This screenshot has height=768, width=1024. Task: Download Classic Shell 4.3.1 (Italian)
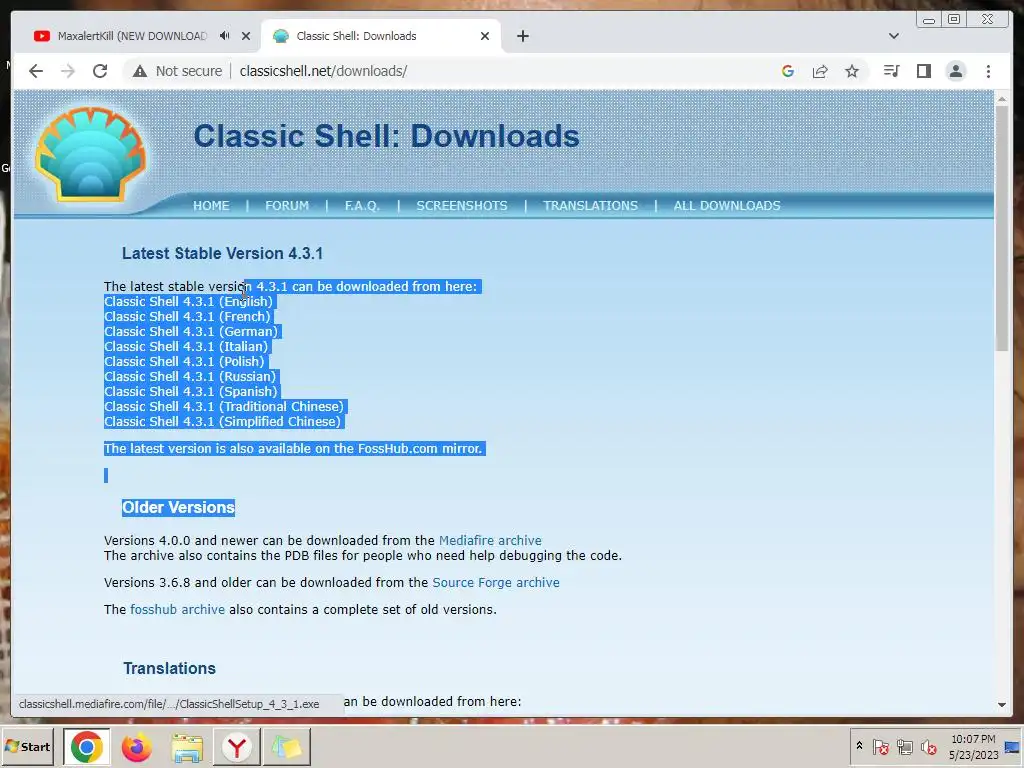pyautogui.click(x=186, y=347)
